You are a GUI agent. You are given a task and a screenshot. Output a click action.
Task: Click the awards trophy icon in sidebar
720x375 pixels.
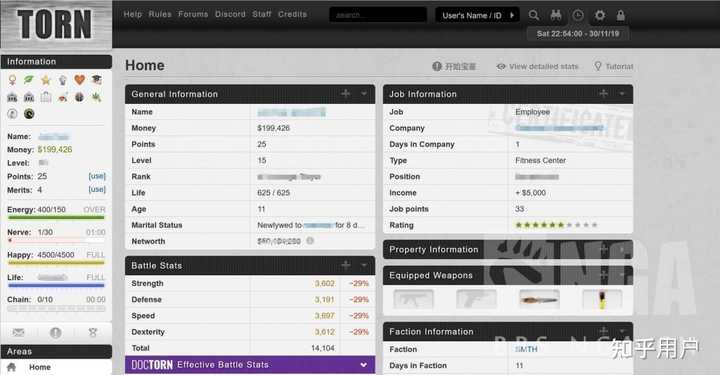tap(93, 332)
